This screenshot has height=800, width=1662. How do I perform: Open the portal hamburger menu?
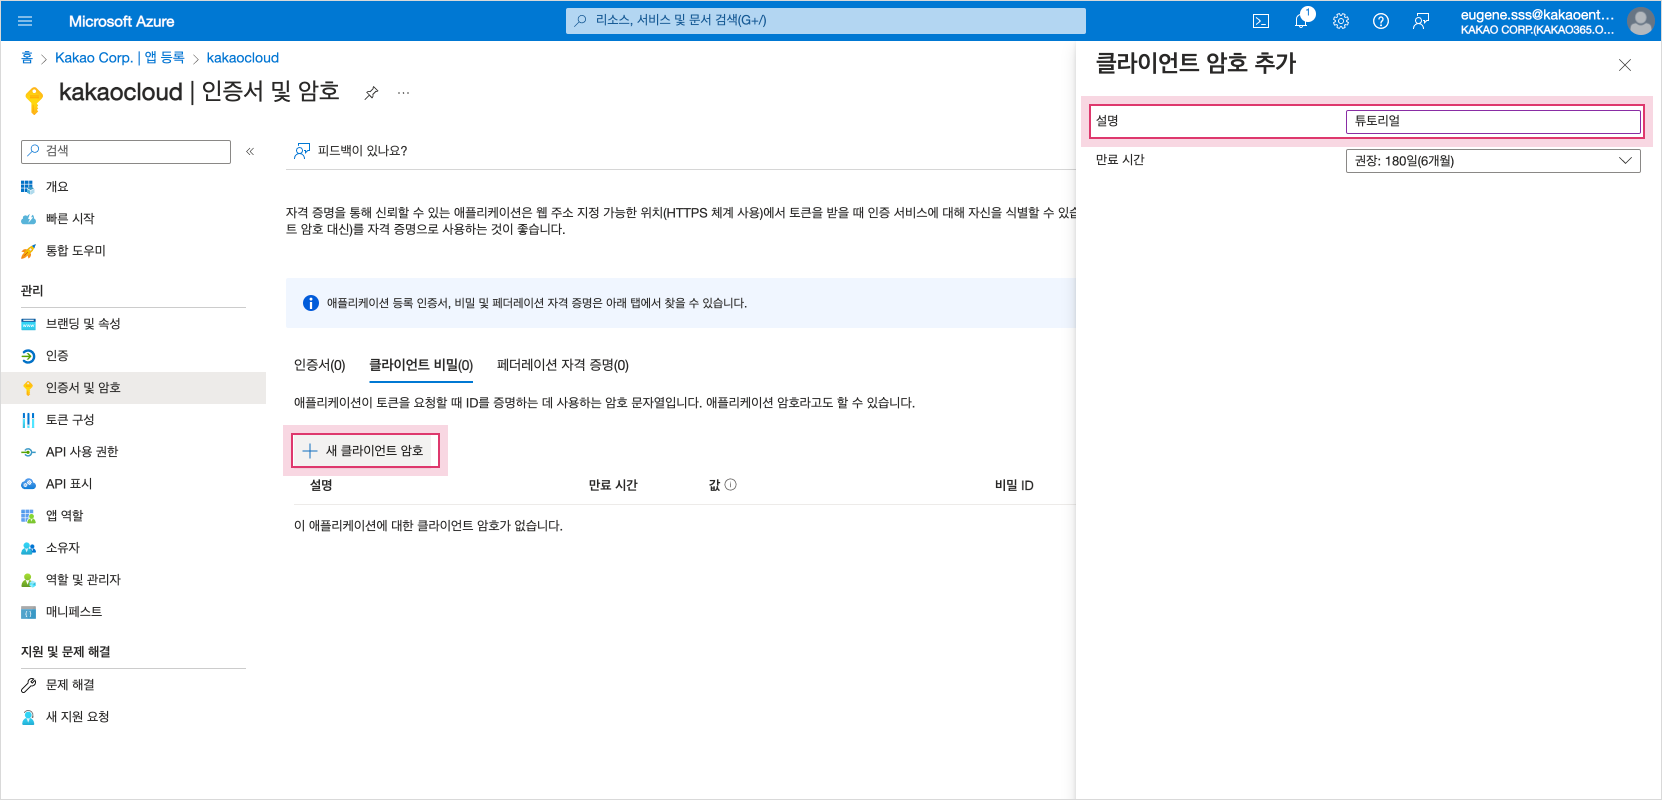26,21
